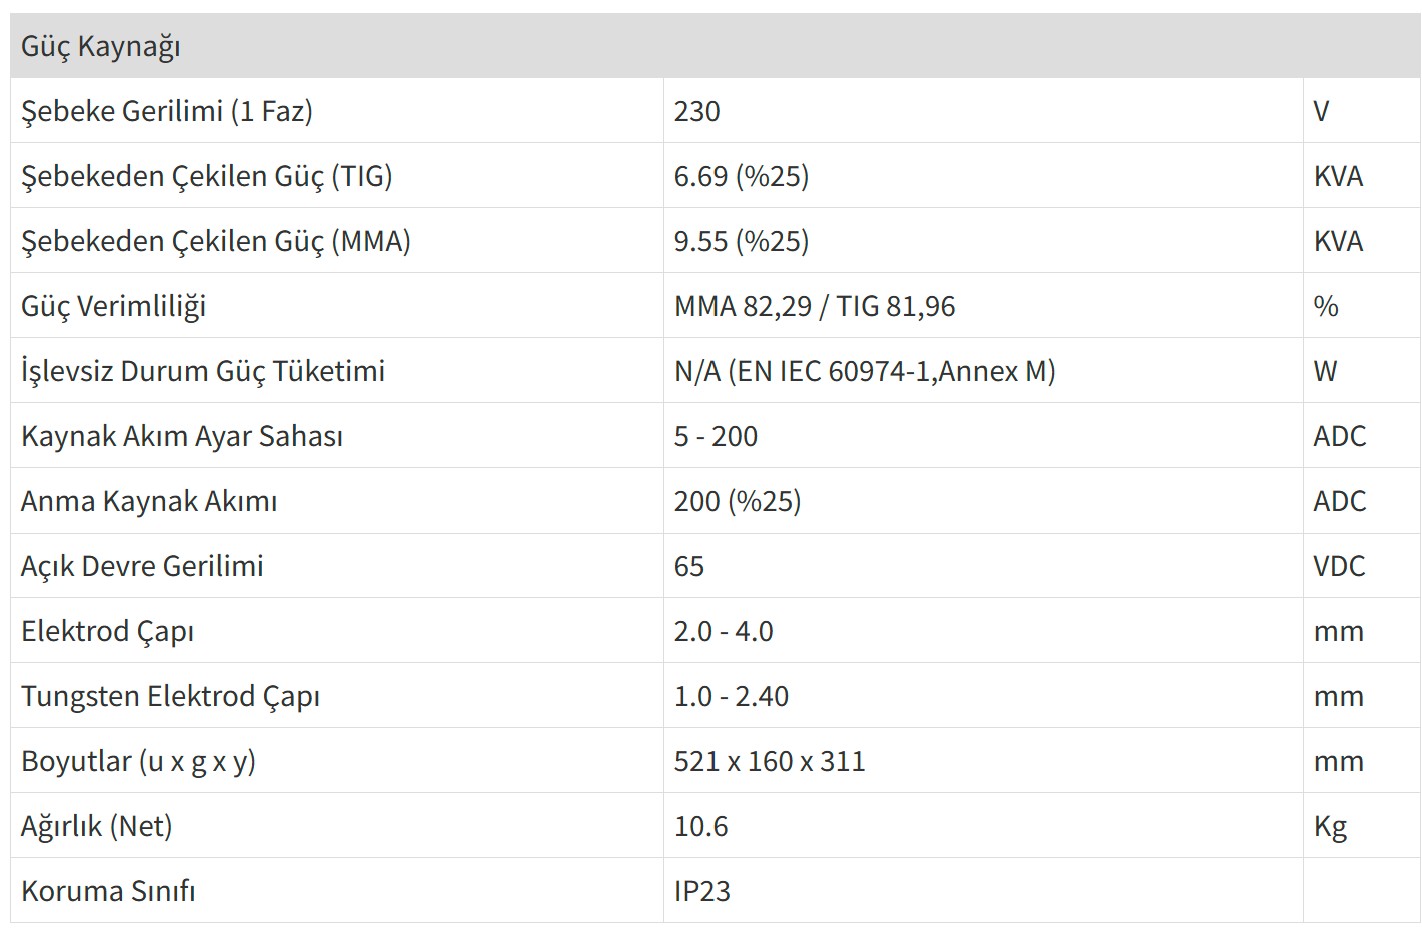Select the Şebekeden Çekilen Güç (TIG) label

tap(207, 176)
